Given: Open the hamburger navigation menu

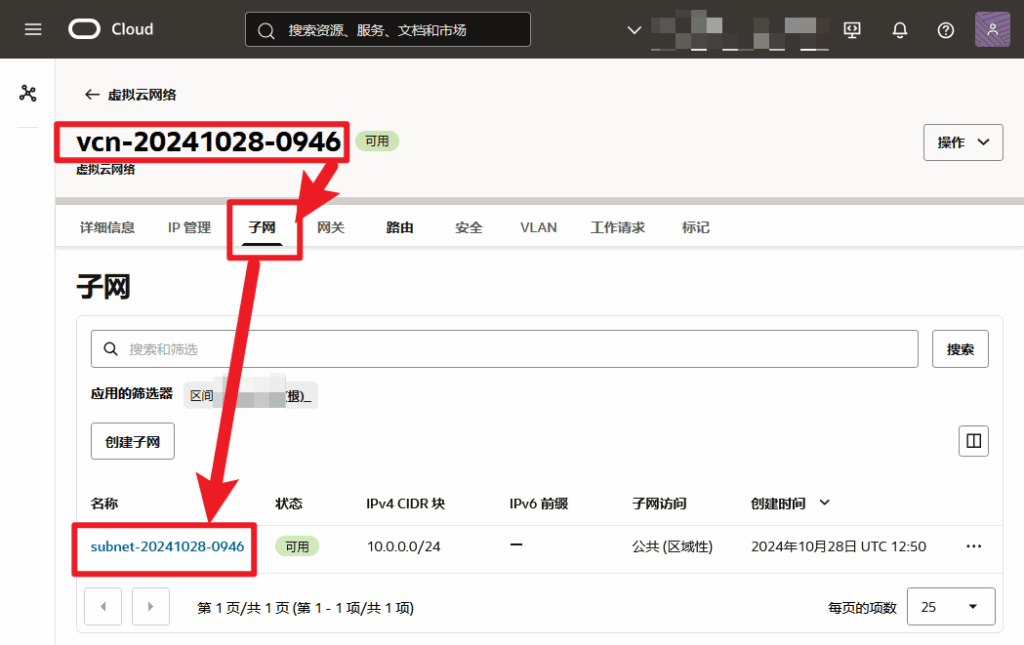Looking at the screenshot, I should point(33,29).
